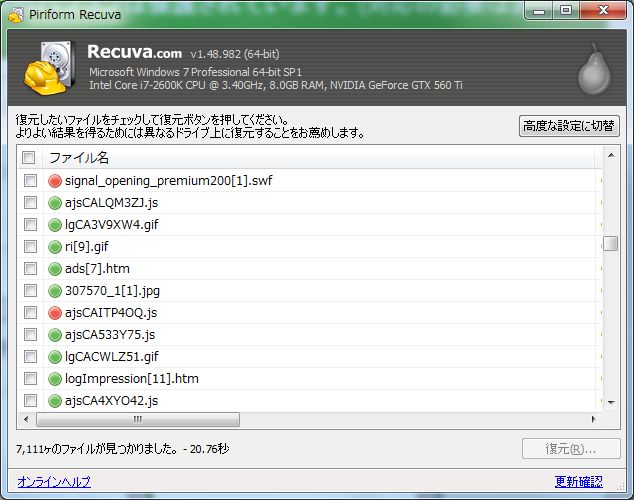Image resolution: width=634 pixels, height=500 pixels.
Task: Click green status dot of ri[9].gif
Action: pos(55,247)
